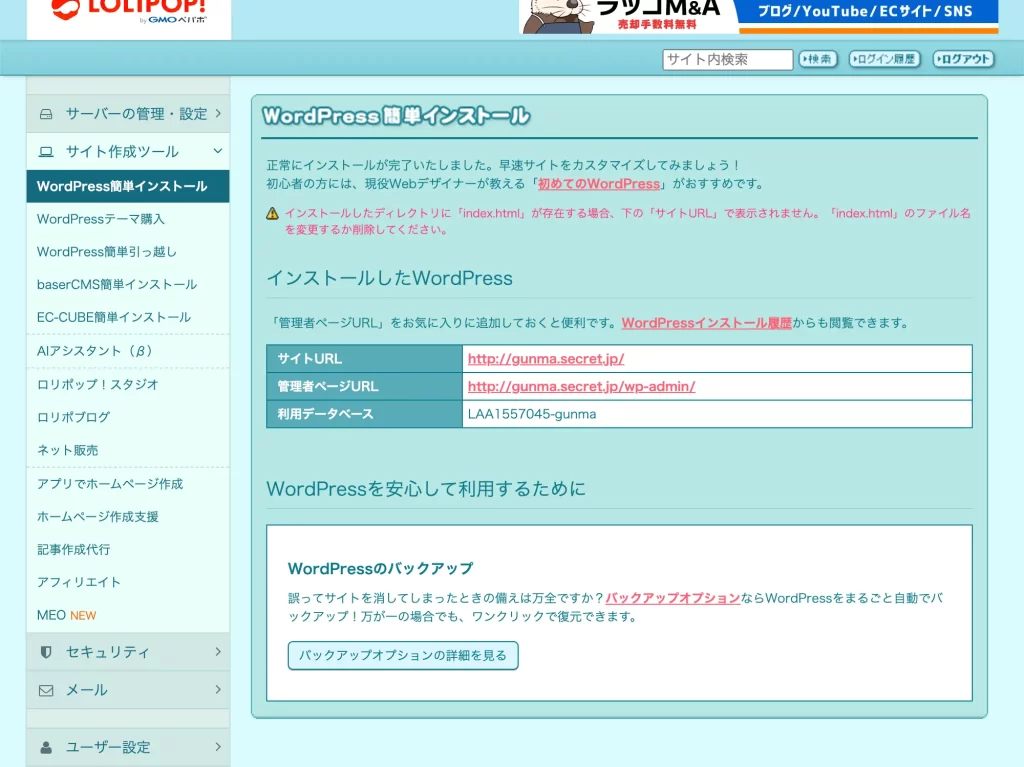Click the user settings person icon

tap(46, 747)
